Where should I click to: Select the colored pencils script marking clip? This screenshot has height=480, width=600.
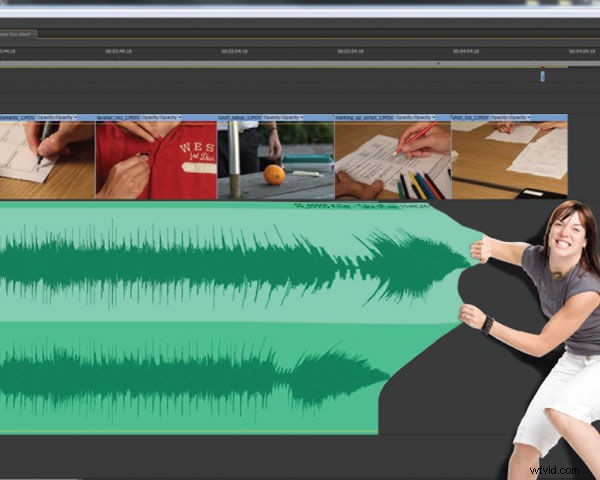[x=393, y=160]
